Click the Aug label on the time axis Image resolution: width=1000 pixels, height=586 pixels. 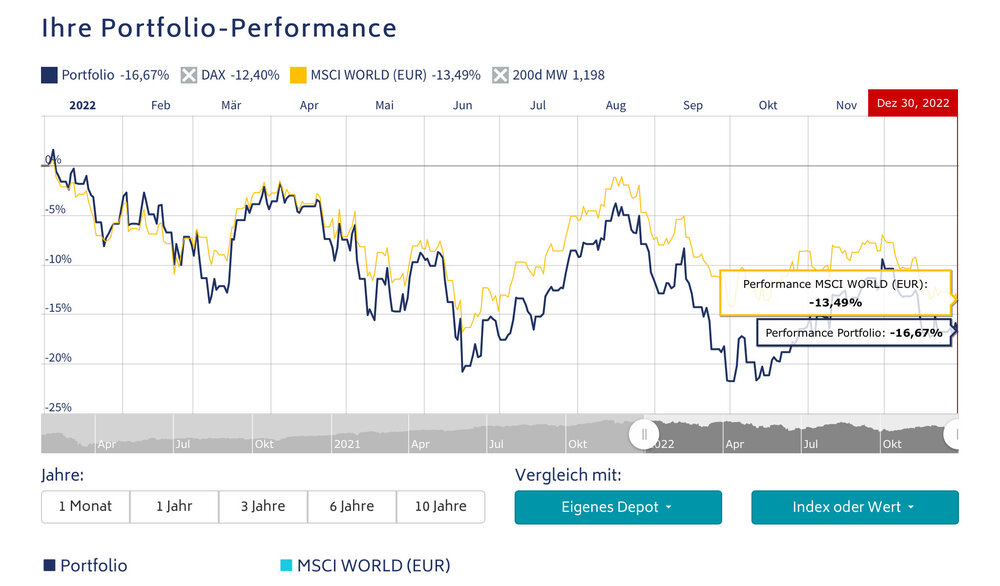point(615,105)
